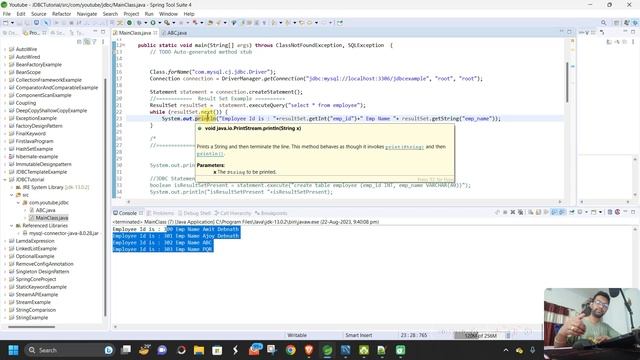Screen dimensions: 640x360
Task: Click the Open Perspective icon at top right
Action: tap(616, 23)
